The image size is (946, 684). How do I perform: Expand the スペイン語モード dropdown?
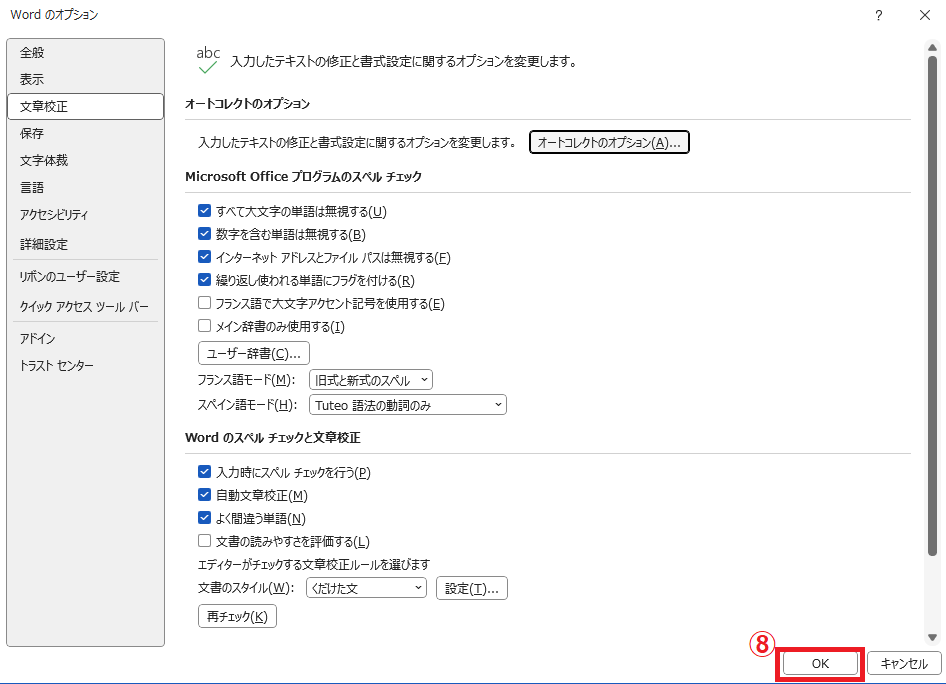[407, 405]
